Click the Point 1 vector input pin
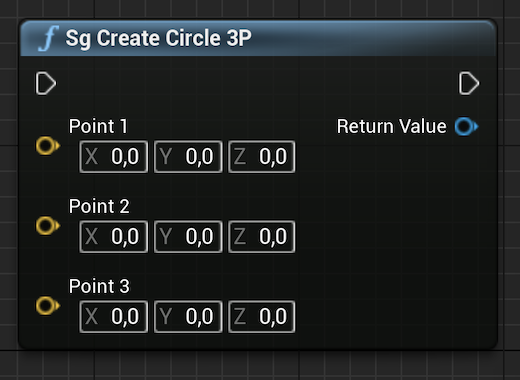This screenshot has height=380, width=520. pos(48,146)
